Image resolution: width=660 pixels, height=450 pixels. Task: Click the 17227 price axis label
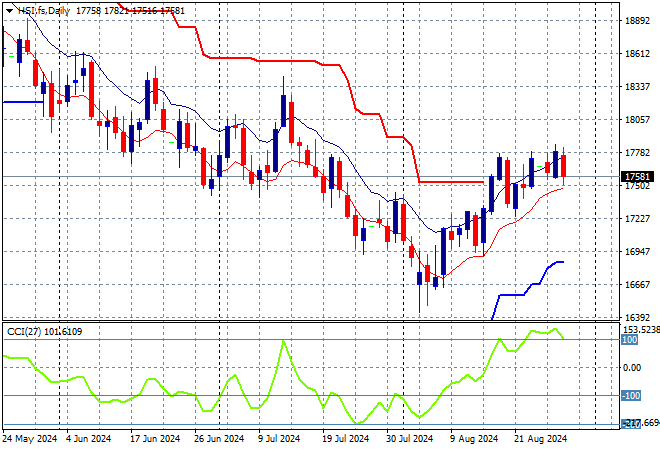637,218
